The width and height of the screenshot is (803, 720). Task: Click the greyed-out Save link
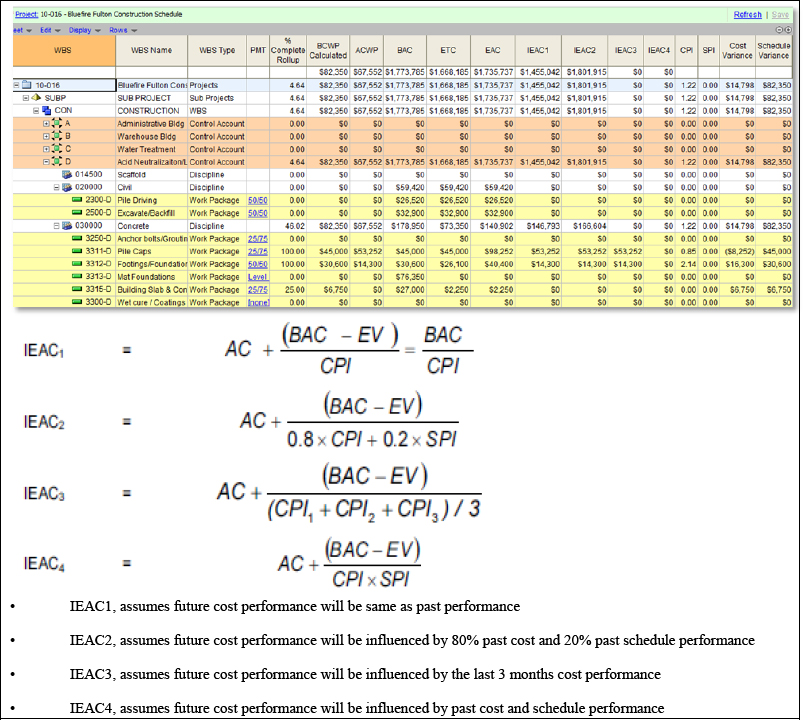click(x=780, y=14)
